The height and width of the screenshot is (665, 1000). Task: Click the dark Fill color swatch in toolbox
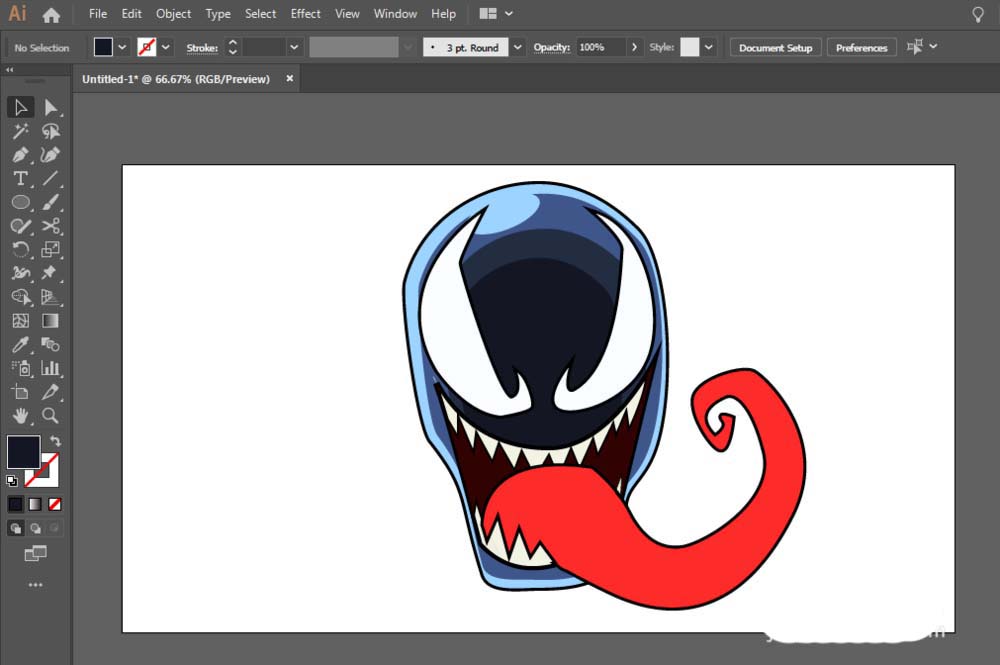23,452
